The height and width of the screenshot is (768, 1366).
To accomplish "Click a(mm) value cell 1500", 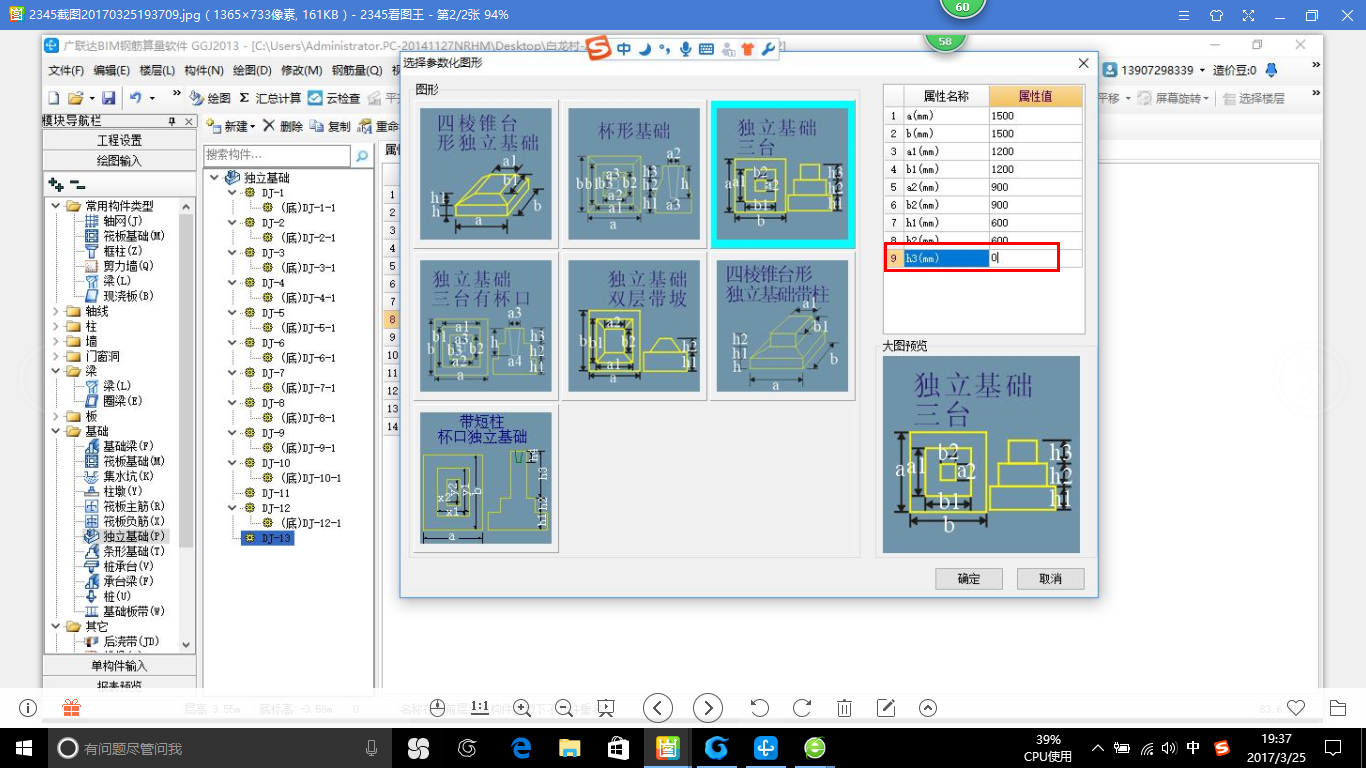I will (1036, 115).
